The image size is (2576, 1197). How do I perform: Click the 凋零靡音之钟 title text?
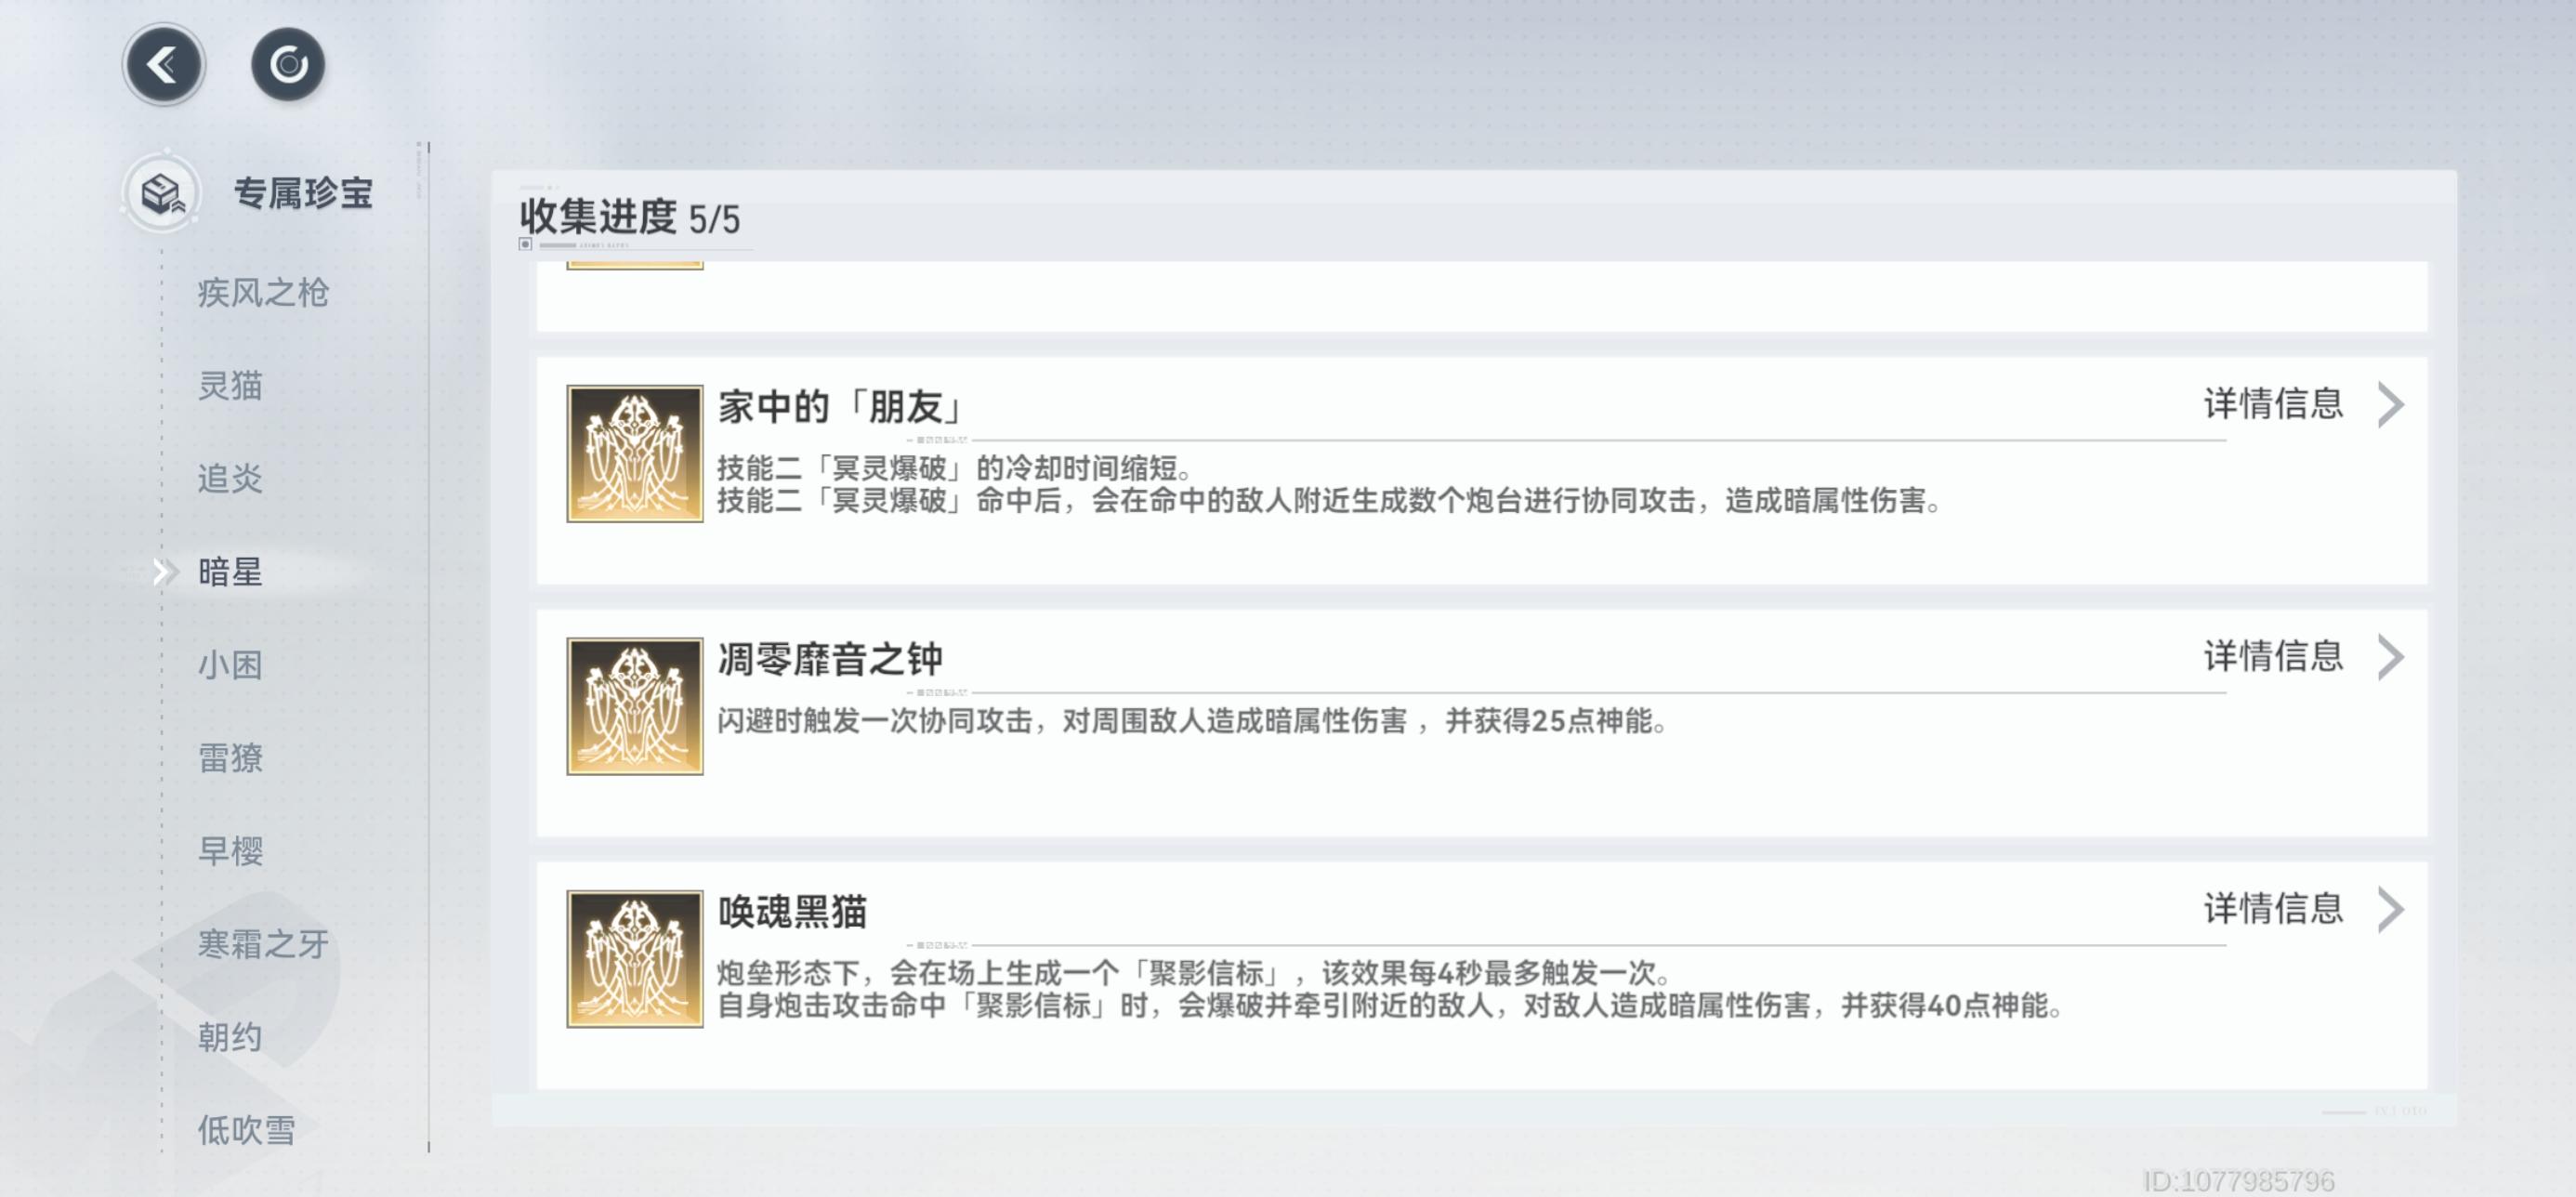coord(830,660)
